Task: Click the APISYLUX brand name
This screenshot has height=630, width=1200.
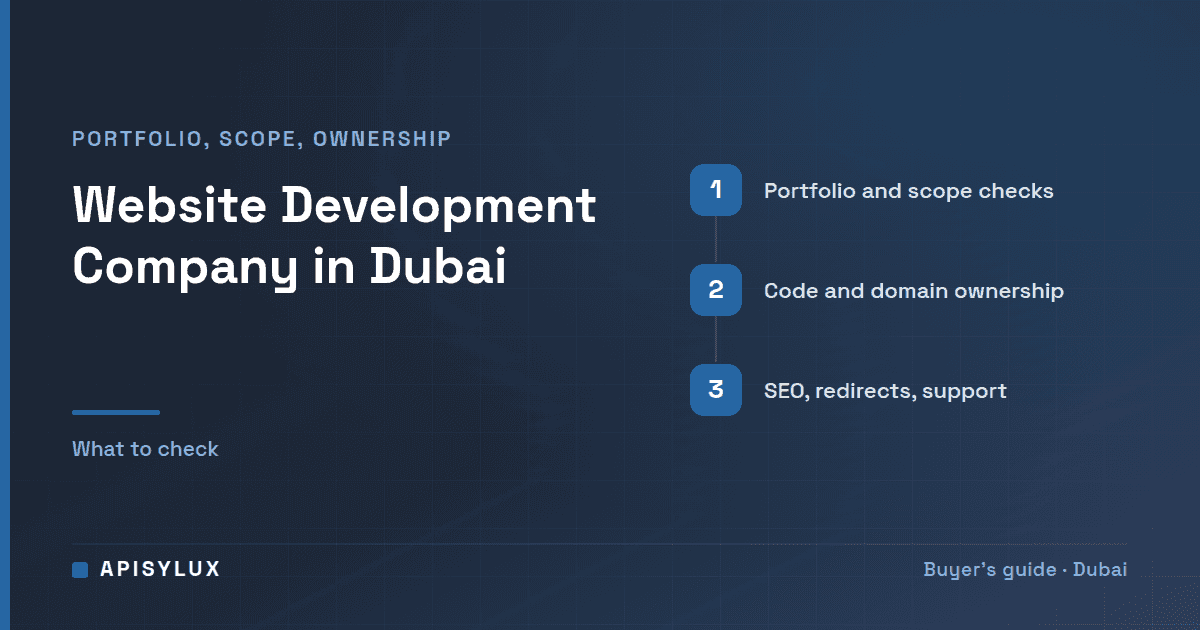Action: 160,570
